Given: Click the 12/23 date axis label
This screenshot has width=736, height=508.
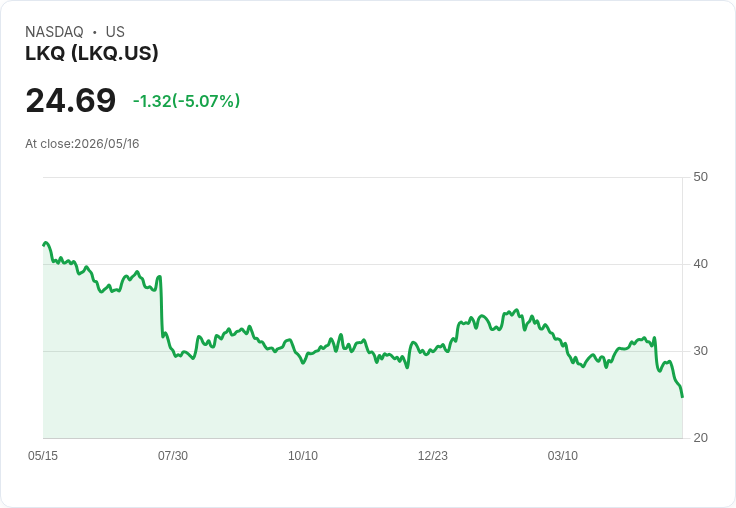Looking at the screenshot, I should coord(433,455).
